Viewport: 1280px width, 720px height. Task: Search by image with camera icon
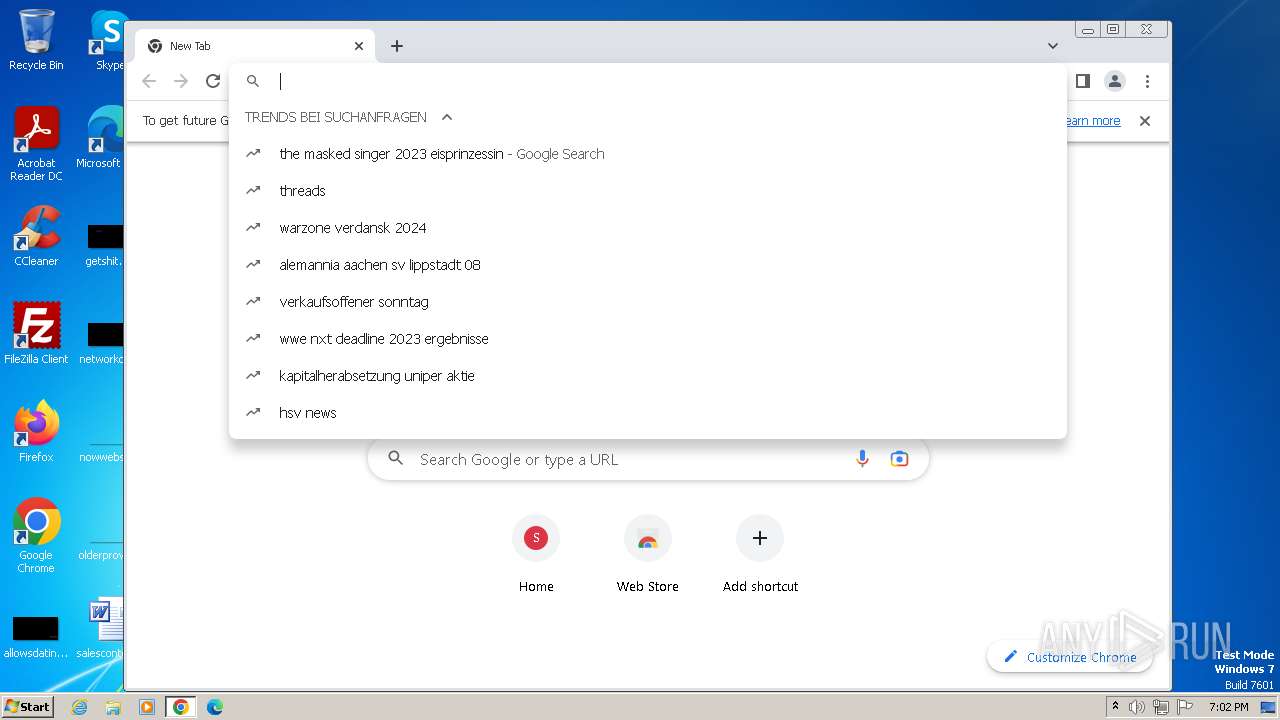899,459
